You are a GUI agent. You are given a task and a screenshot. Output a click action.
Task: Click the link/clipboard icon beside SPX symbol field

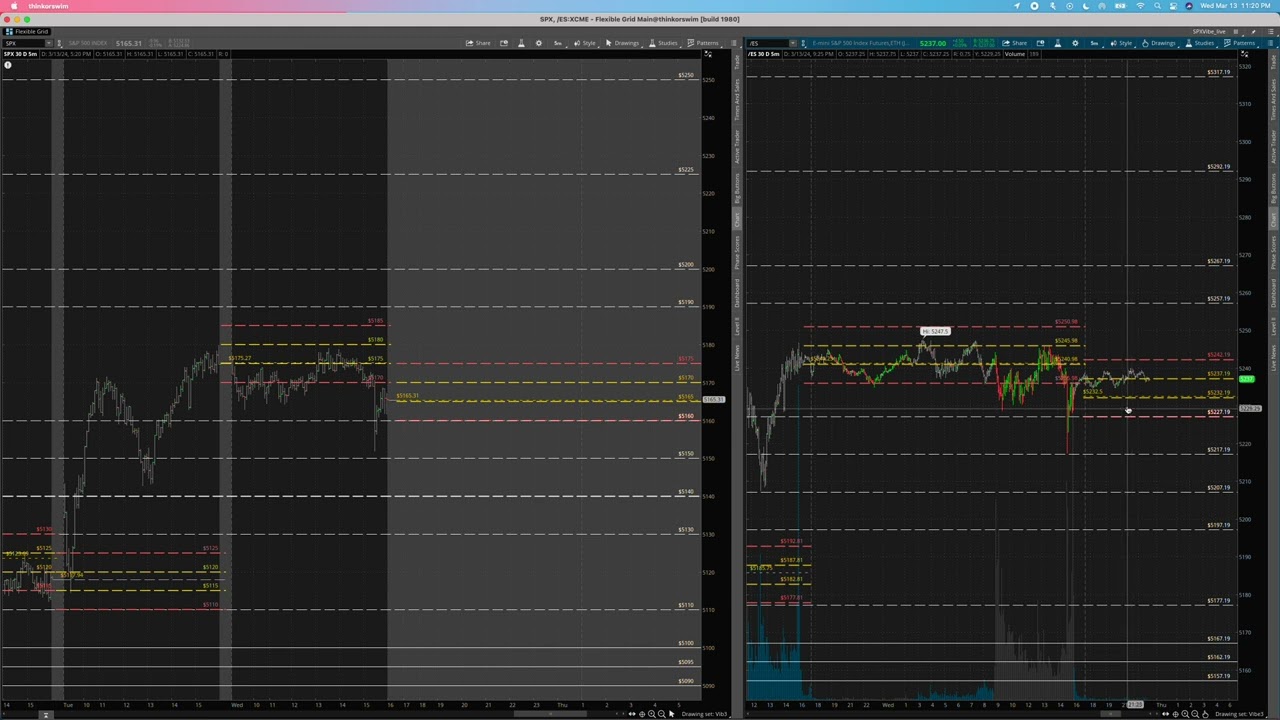[x=60, y=44]
